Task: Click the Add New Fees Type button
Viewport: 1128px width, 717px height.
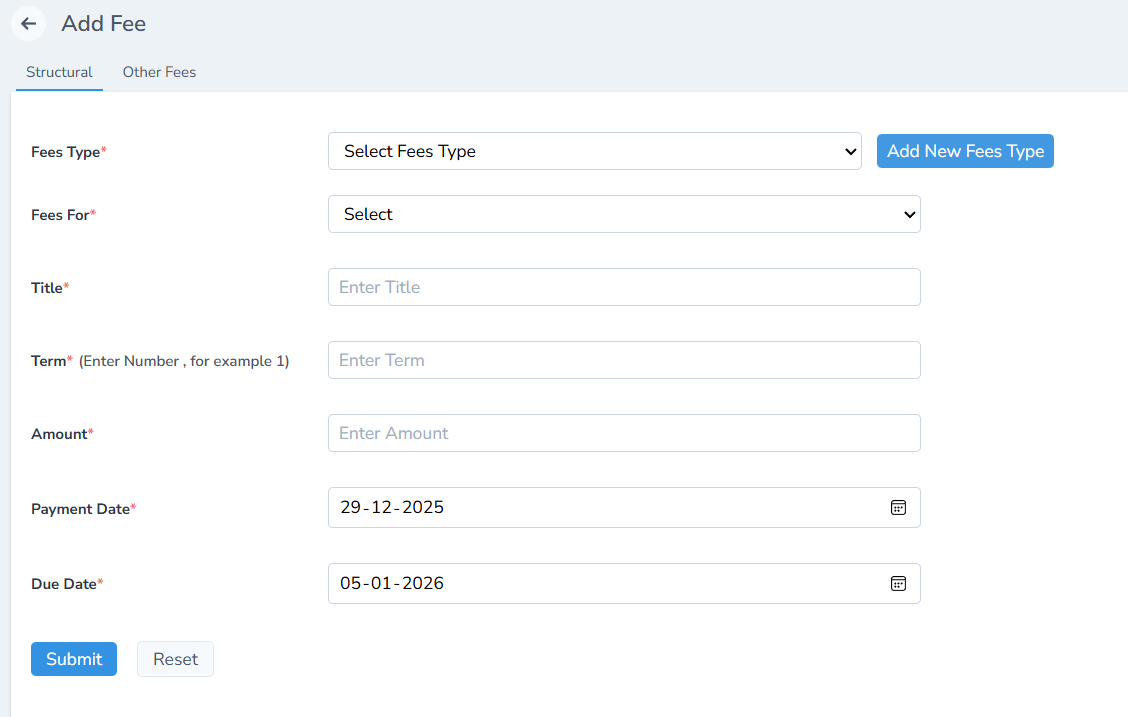Action: point(964,151)
